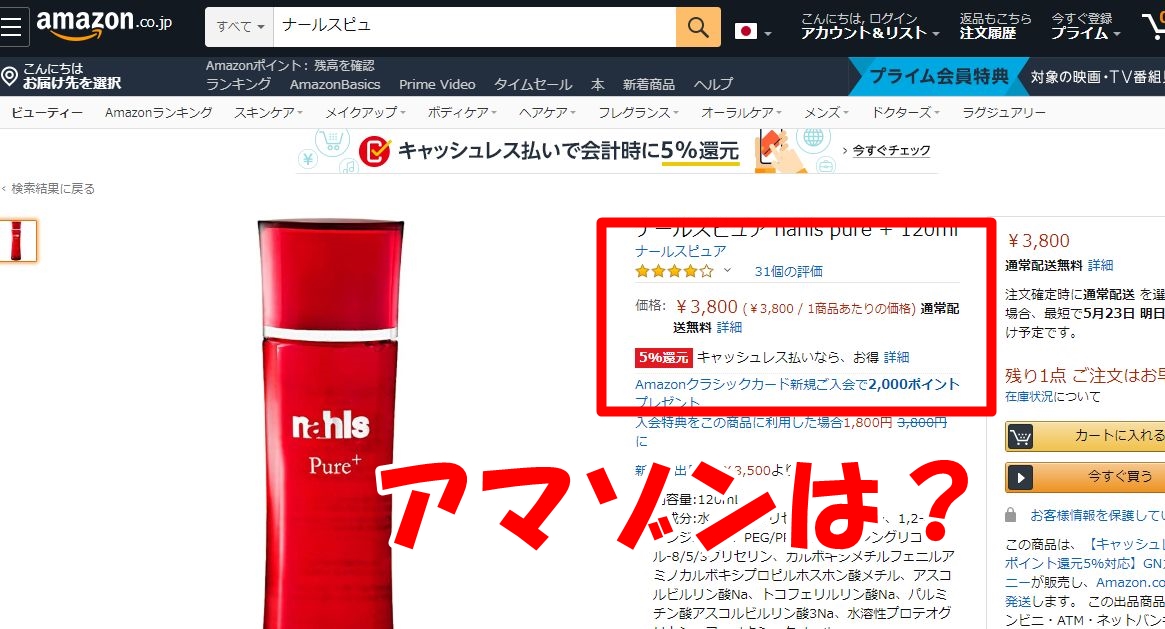This screenshot has height=629, width=1165.
Task: Click 今すぐ買う buy now button
Action: click(1085, 477)
